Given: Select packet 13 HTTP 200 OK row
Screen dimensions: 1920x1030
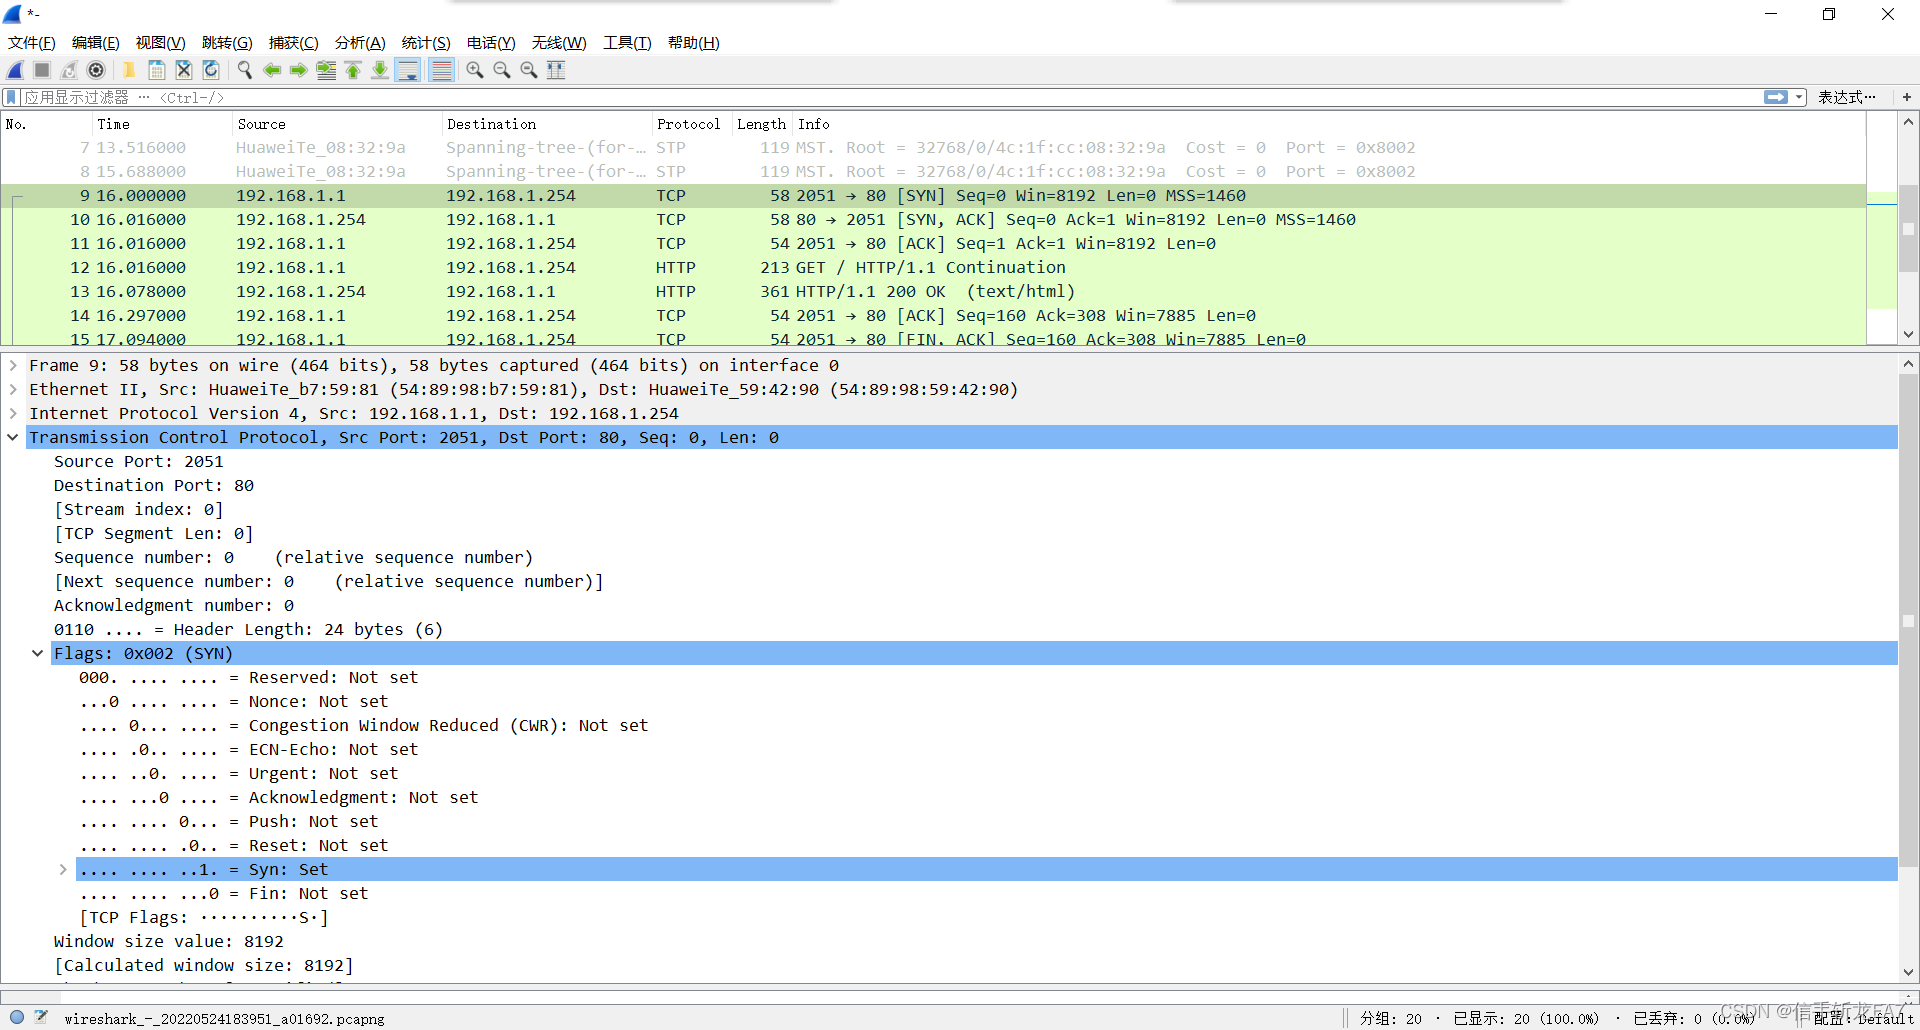Looking at the screenshot, I should click(x=600, y=291).
